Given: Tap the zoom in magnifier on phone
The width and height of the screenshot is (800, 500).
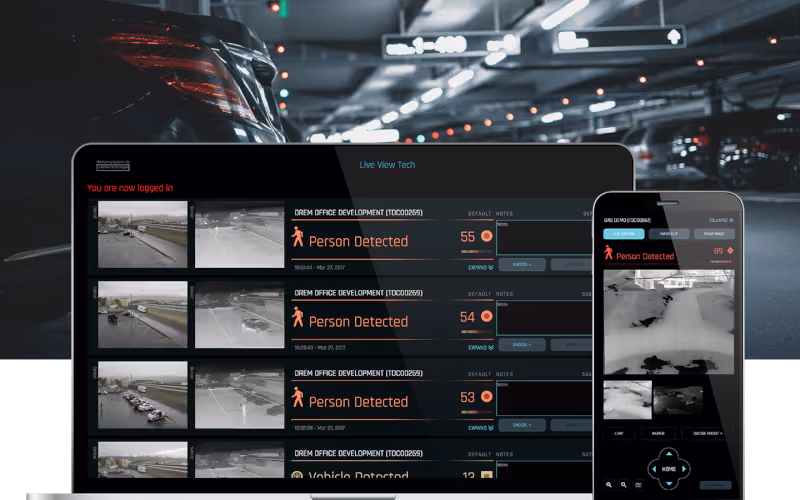Looking at the screenshot, I should (x=609, y=485).
